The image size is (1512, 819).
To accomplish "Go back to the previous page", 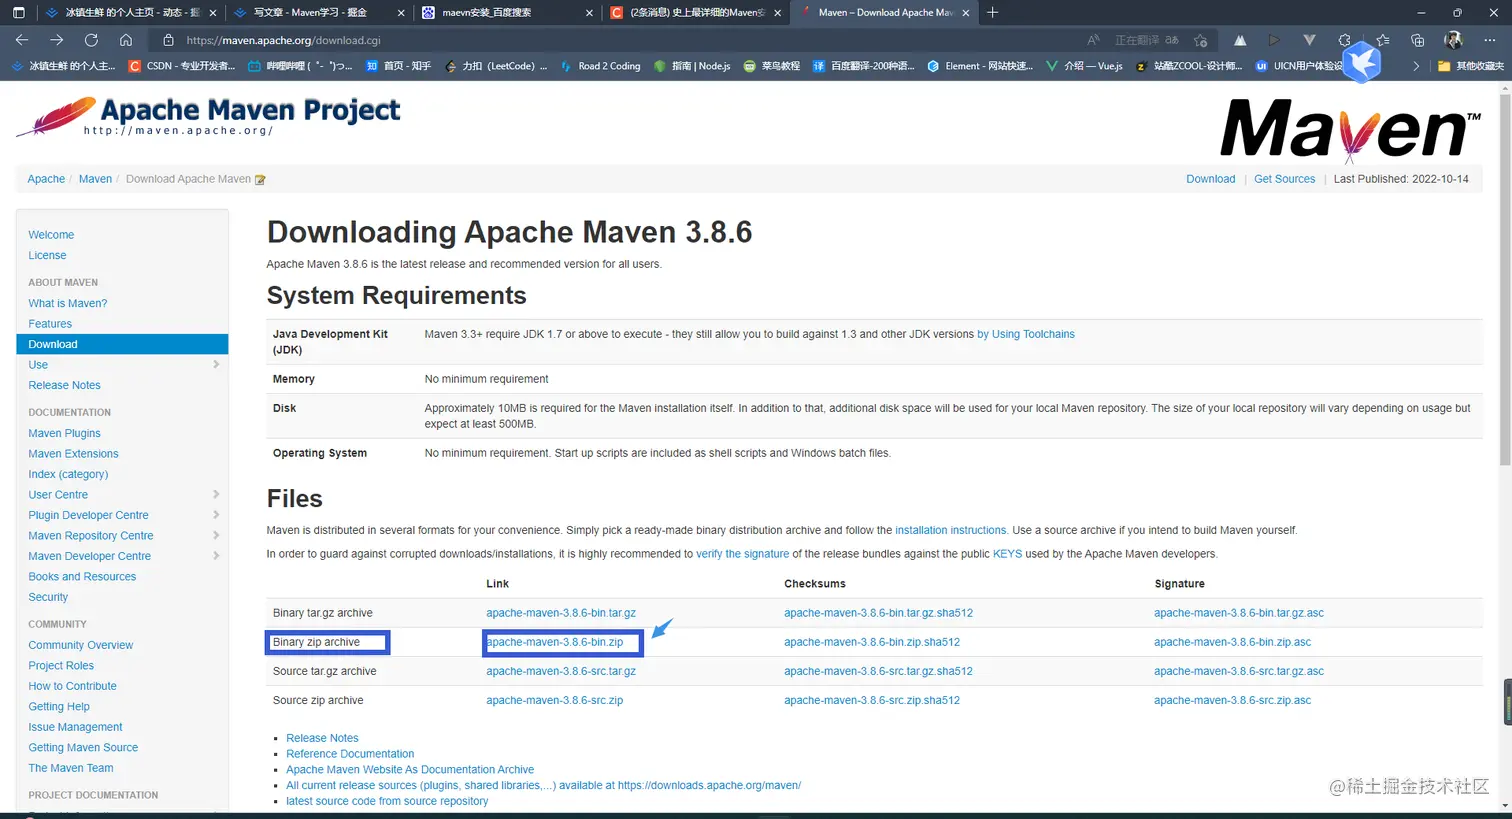I will 22,40.
